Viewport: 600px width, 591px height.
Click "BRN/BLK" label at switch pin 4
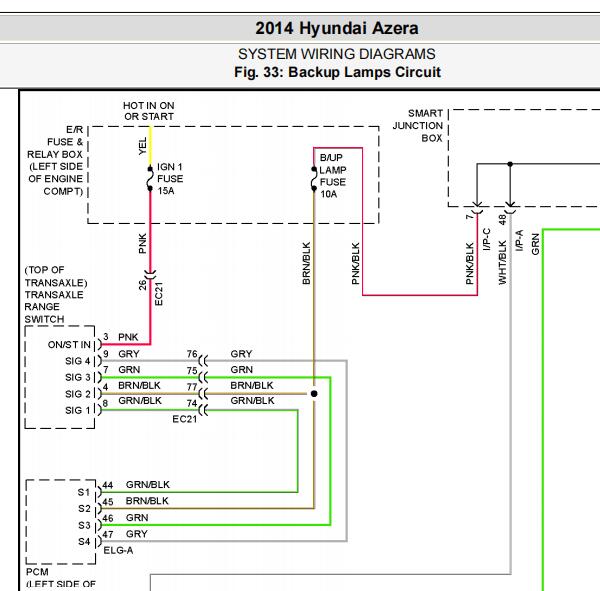[x=139, y=385]
